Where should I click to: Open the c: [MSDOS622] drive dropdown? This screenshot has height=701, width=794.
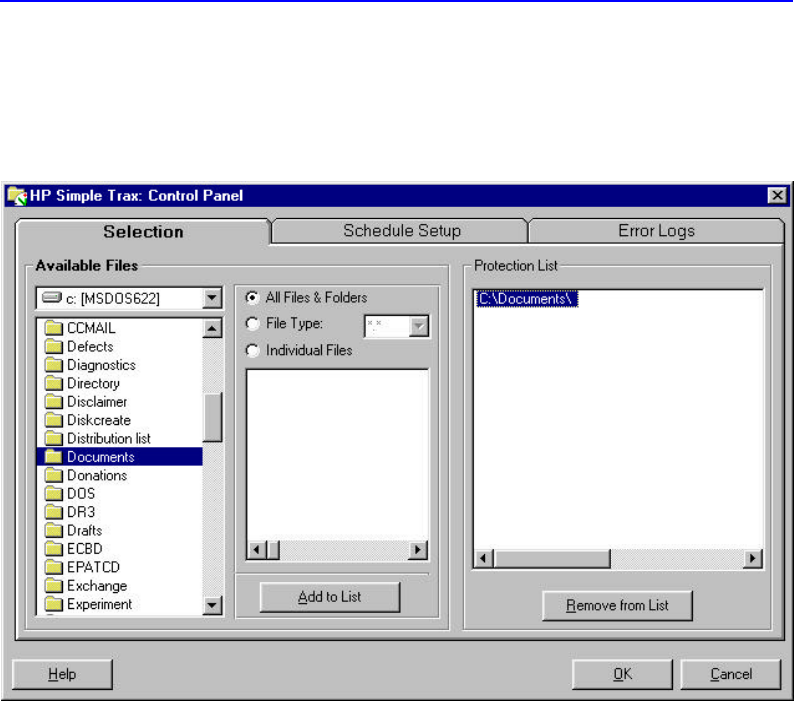(211, 298)
